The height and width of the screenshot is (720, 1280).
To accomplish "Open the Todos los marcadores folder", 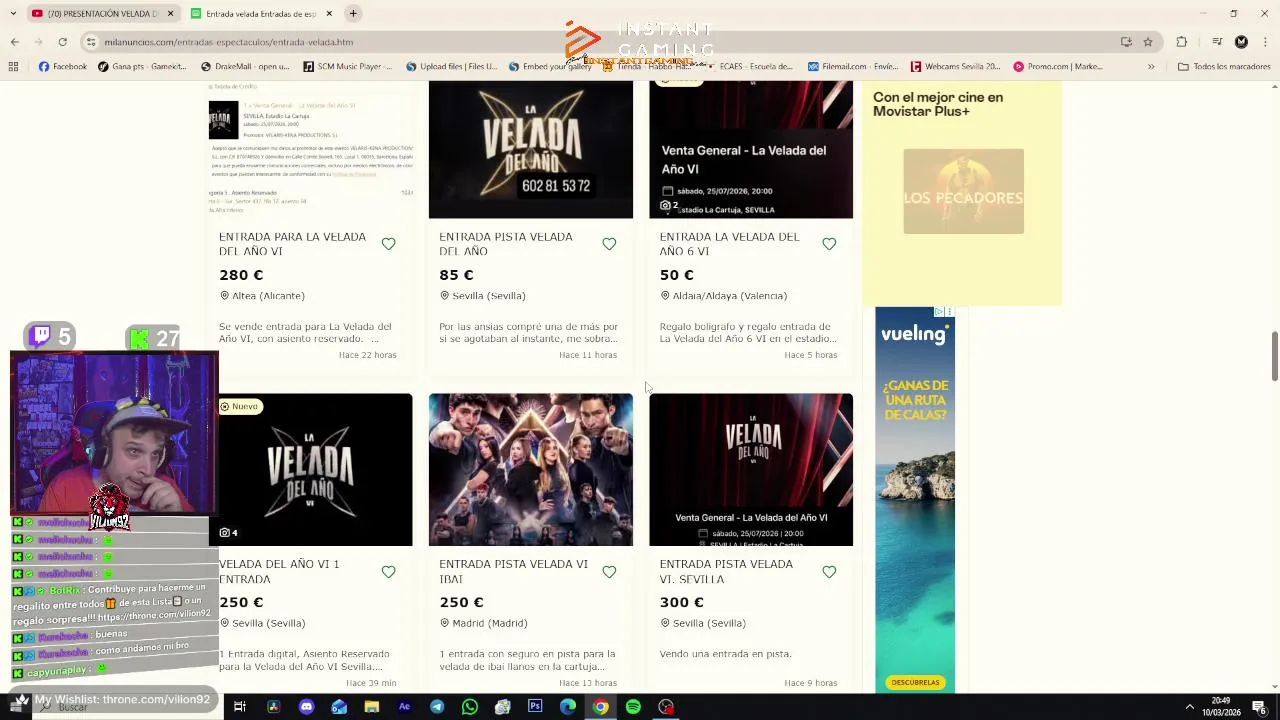I will [1223, 67].
